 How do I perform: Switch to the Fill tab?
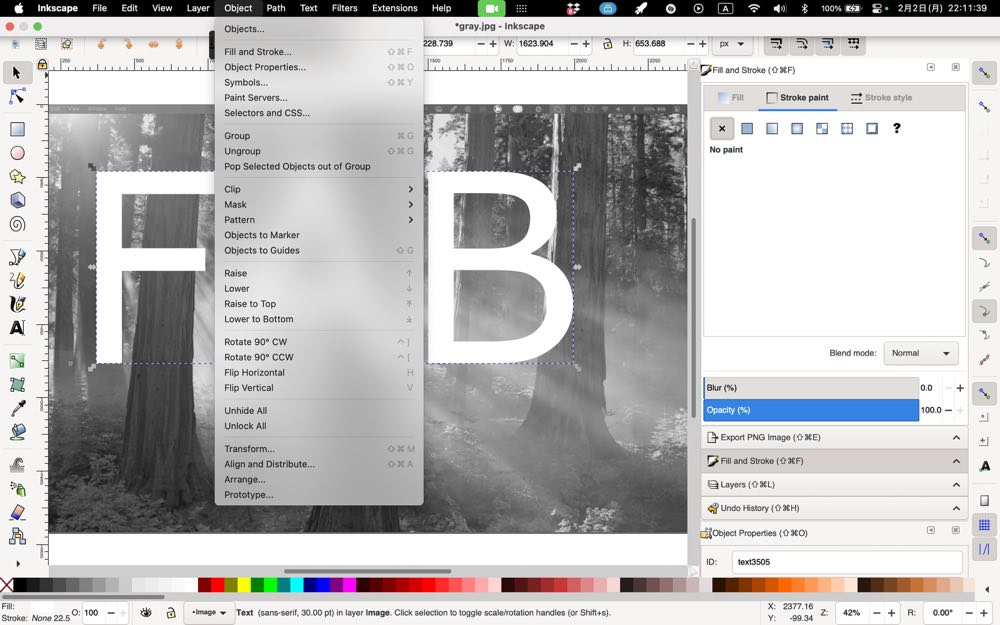click(731, 98)
